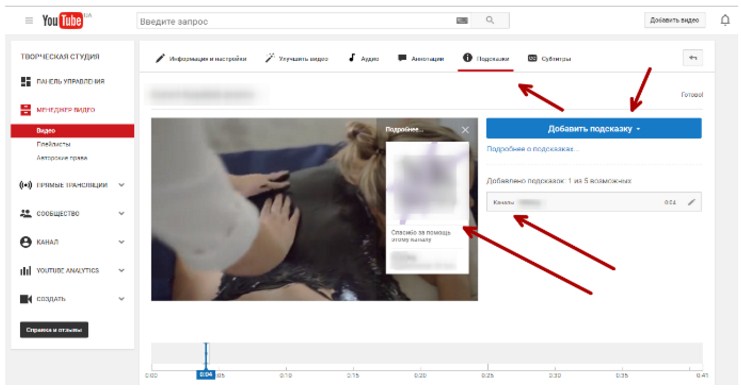Switch to Subtitles tab
This screenshot has width=741, height=390.
point(549,59)
